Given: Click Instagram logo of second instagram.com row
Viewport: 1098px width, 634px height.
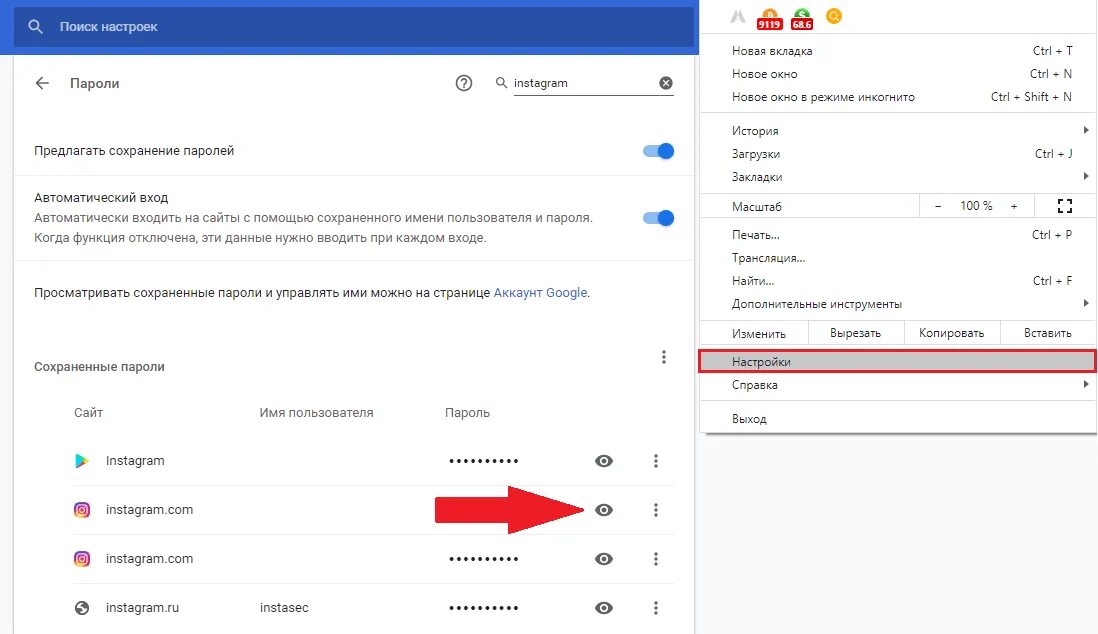Looking at the screenshot, I should (x=82, y=559).
